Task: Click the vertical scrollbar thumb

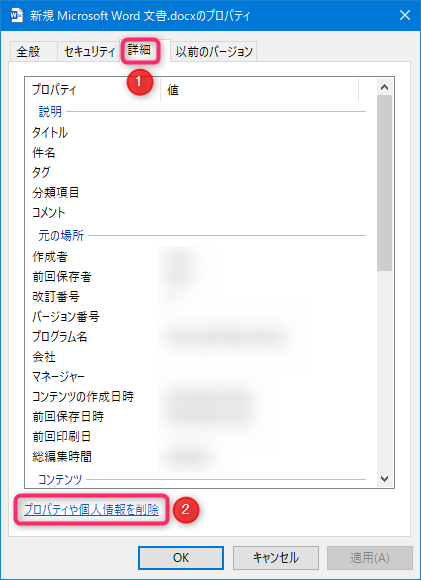Action: pos(384,183)
